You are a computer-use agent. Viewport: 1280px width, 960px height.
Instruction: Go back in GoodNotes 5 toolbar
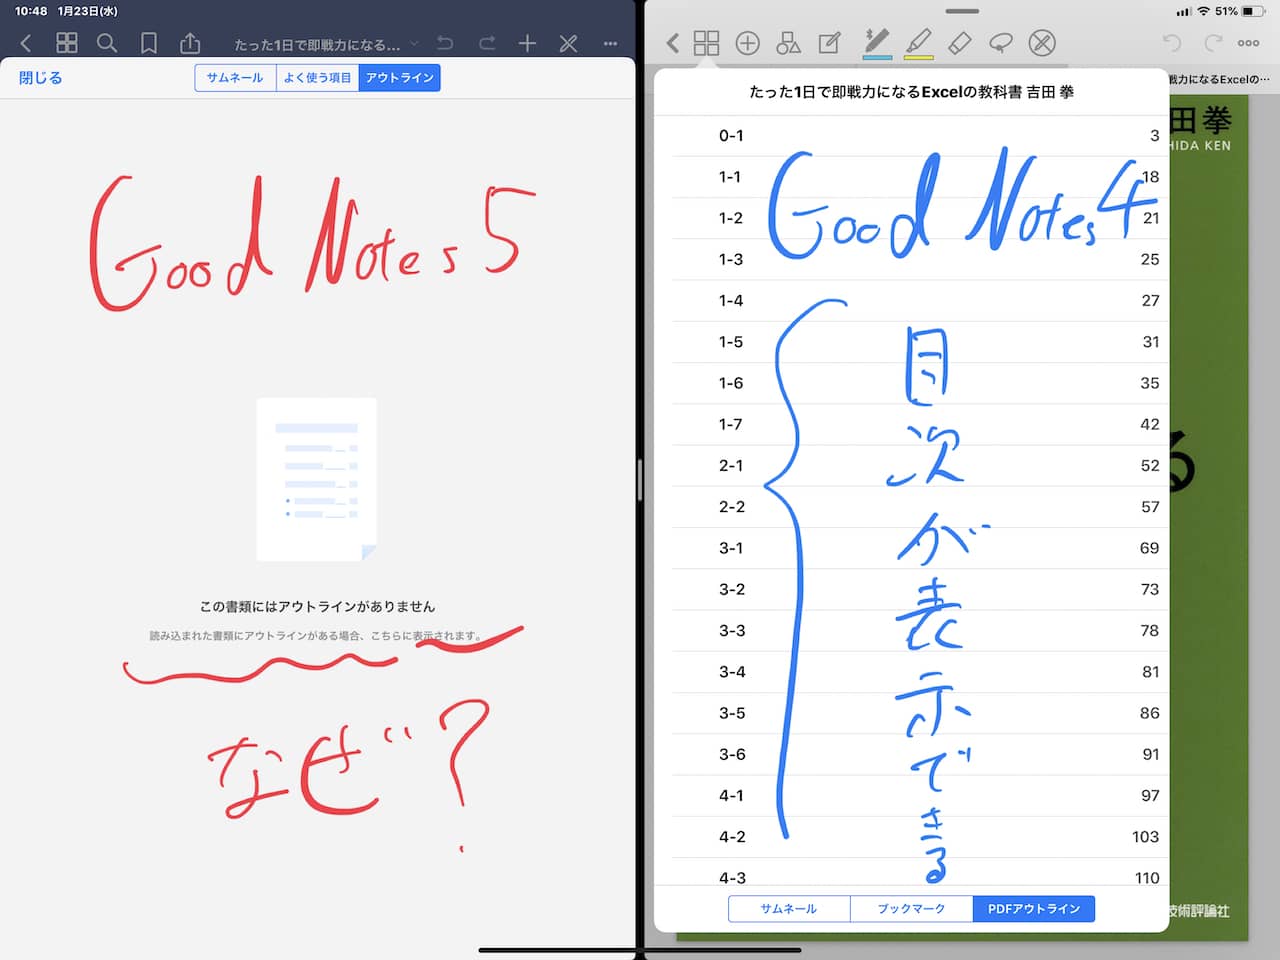click(26, 43)
